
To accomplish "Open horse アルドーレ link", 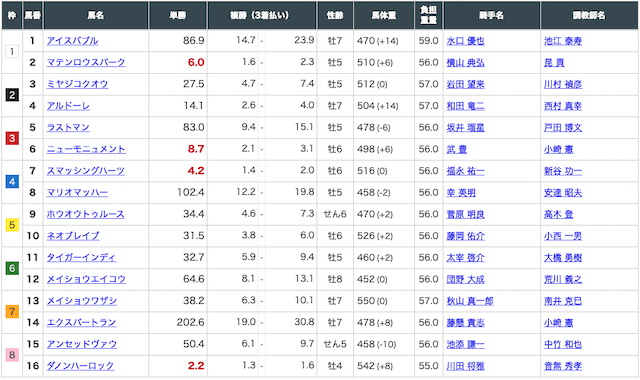I will click(68, 106).
